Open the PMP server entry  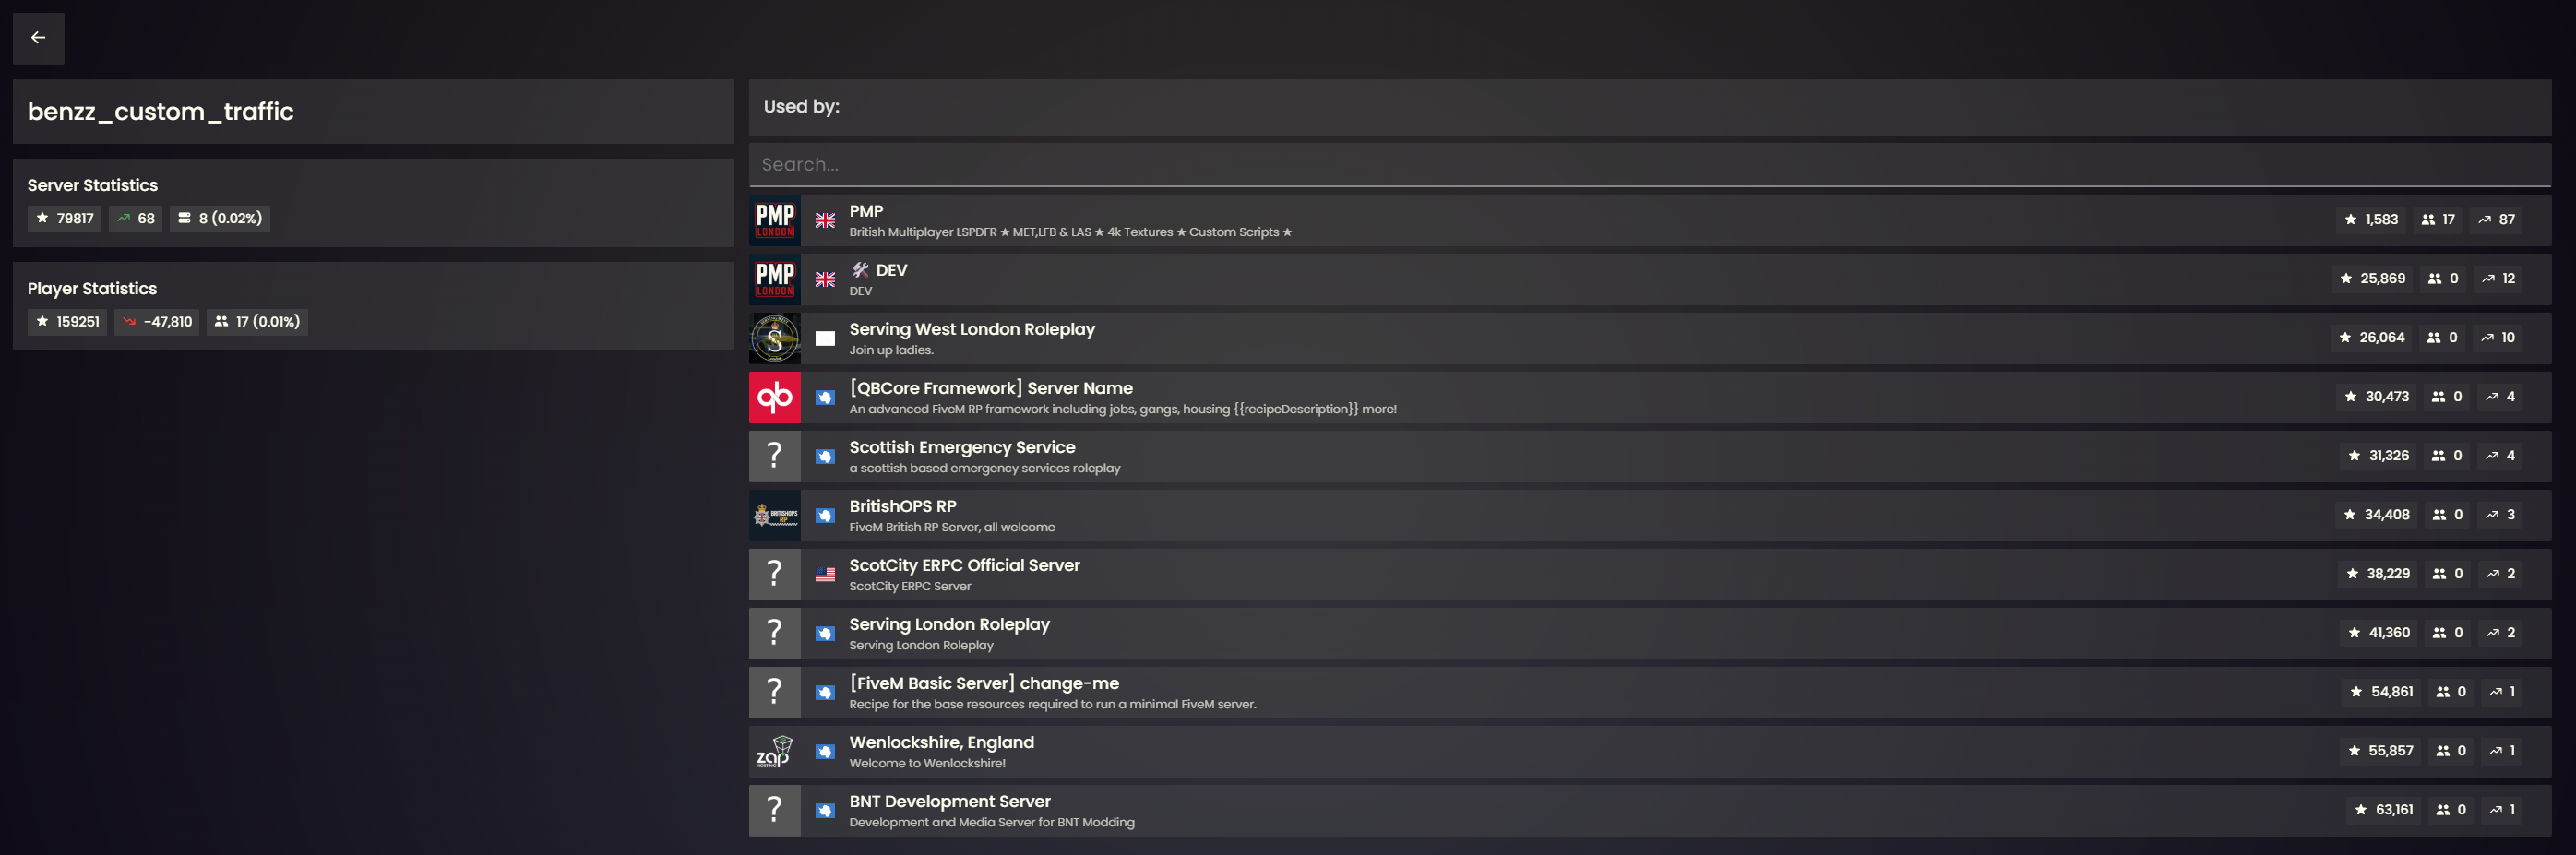click(866, 212)
